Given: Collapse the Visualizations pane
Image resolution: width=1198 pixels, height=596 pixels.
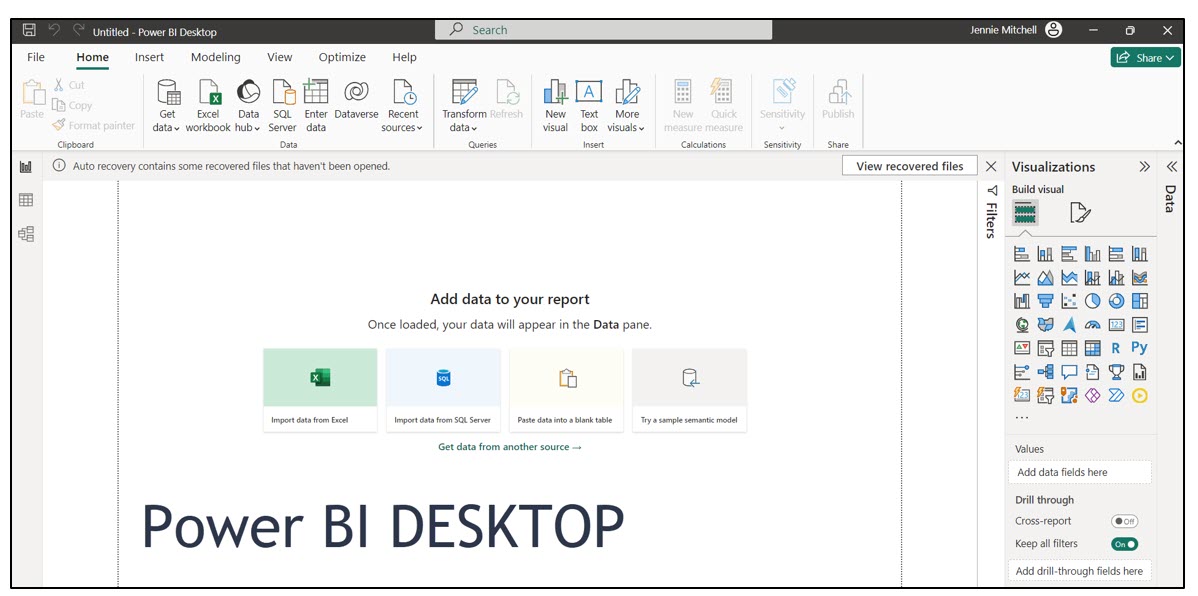Looking at the screenshot, I should [x=1144, y=167].
